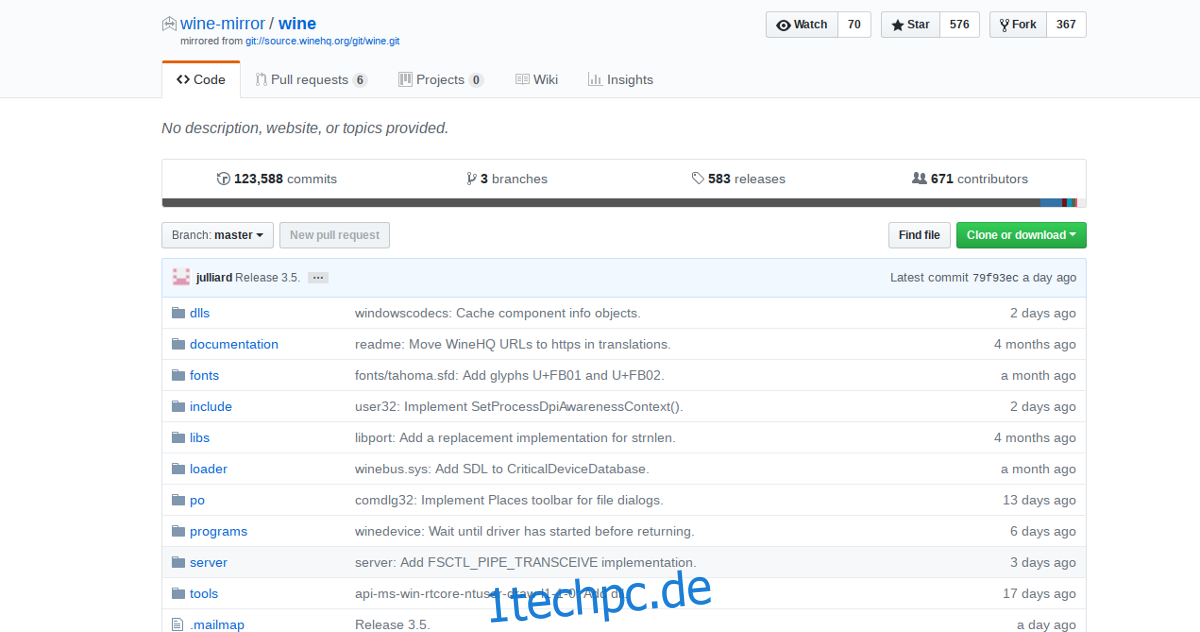View the 367 forks count
The height and width of the screenshot is (632, 1200).
(x=1066, y=25)
